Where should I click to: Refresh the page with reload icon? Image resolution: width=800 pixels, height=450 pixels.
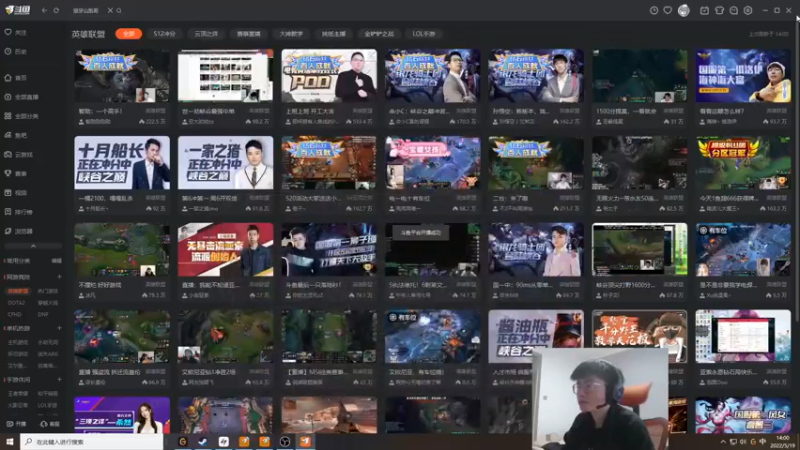pos(56,10)
